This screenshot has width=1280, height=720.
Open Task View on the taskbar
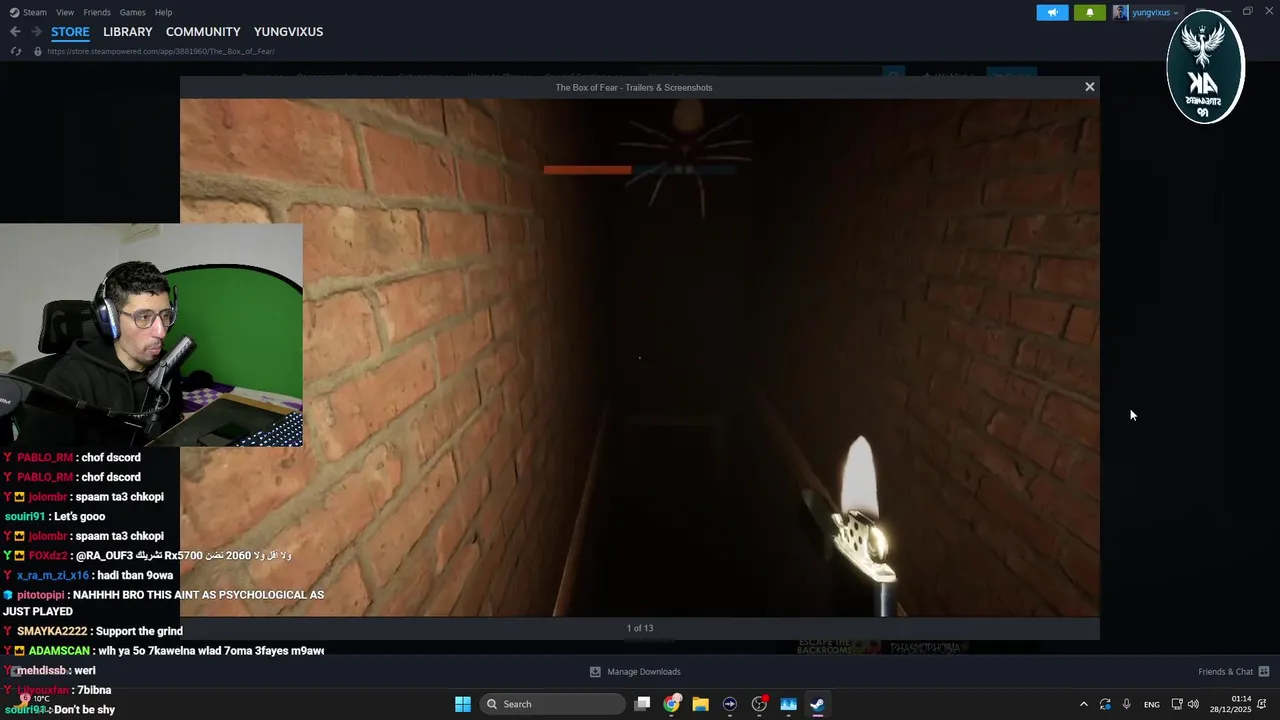pyautogui.click(x=643, y=704)
